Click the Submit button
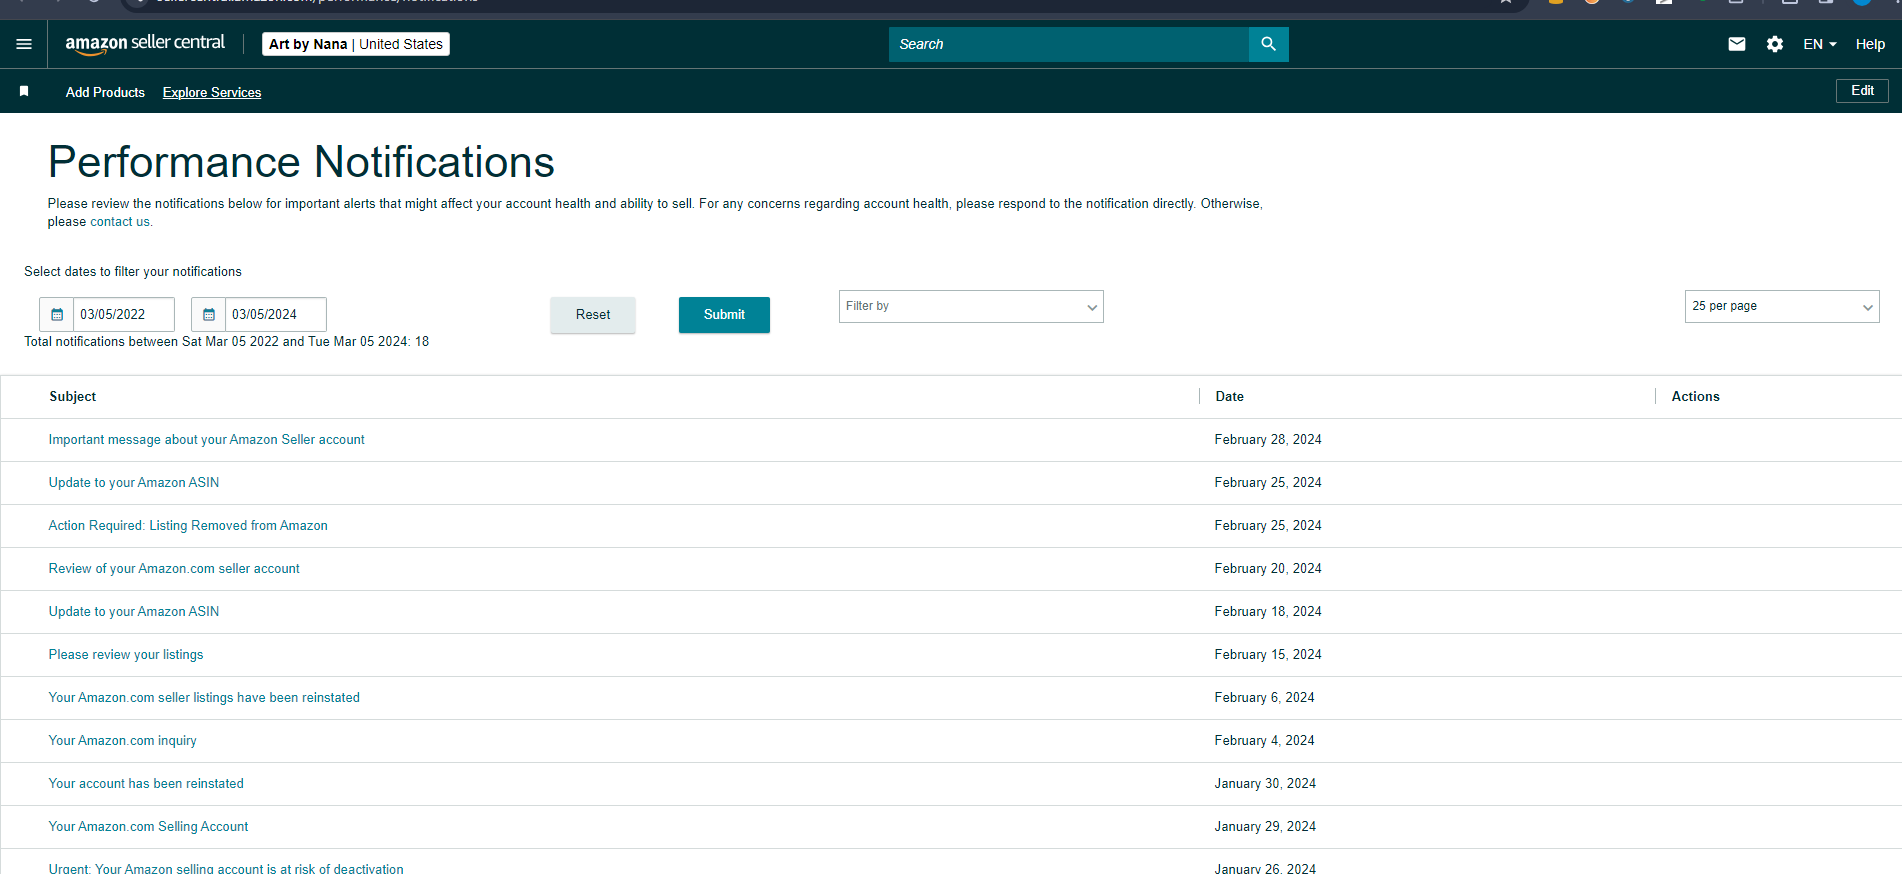Viewport: 1902px width, 874px height. 724,315
